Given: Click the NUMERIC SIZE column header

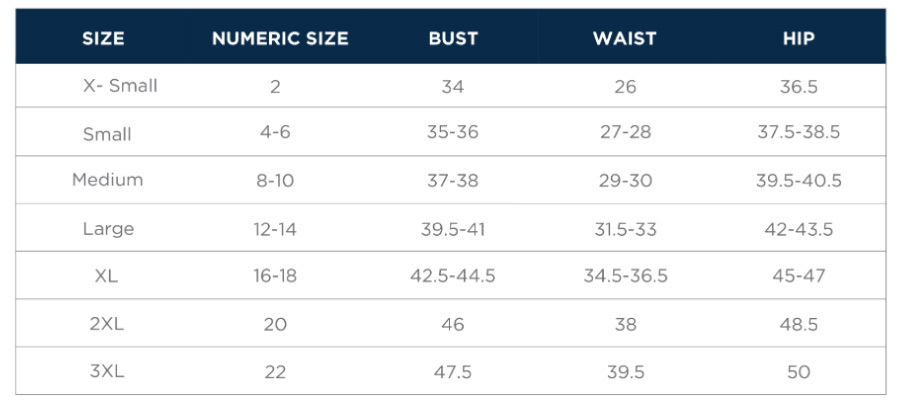Looking at the screenshot, I should pos(280,39).
